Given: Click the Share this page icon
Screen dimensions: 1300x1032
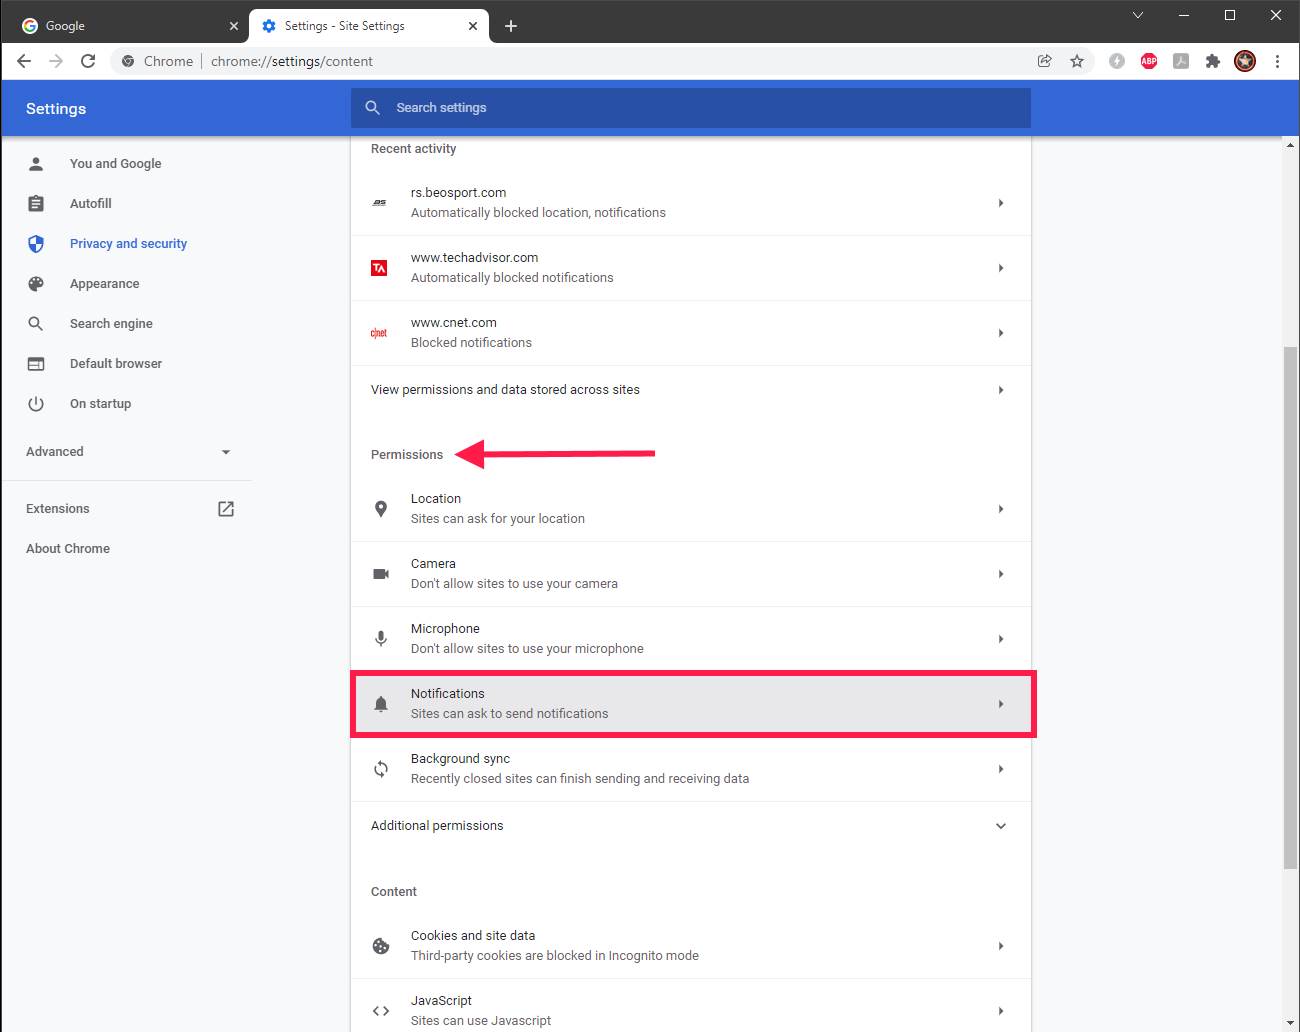Looking at the screenshot, I should [x=1044, y=61].
